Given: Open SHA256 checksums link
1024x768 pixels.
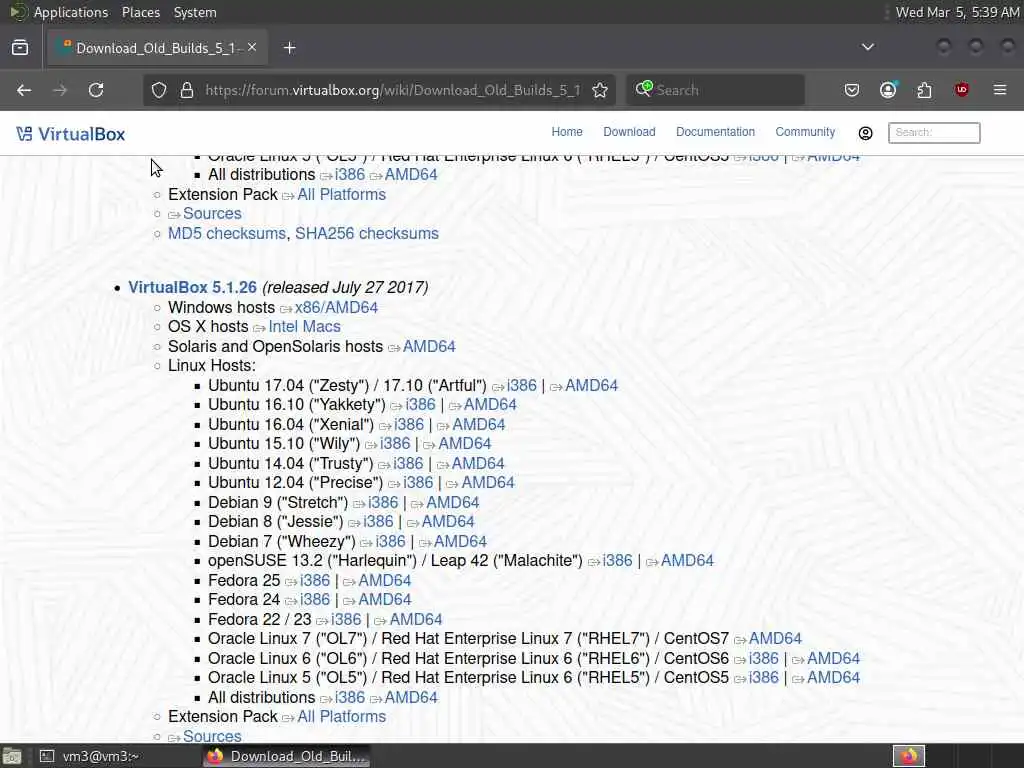Looking at the screenshot, I should 367,234.
